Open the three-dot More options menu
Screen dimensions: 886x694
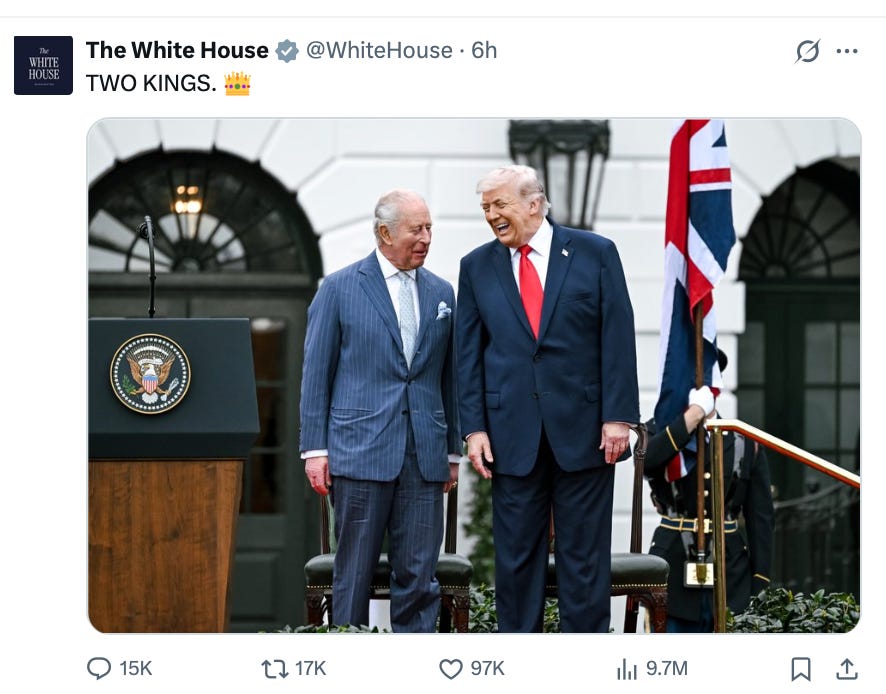point(847,51)
